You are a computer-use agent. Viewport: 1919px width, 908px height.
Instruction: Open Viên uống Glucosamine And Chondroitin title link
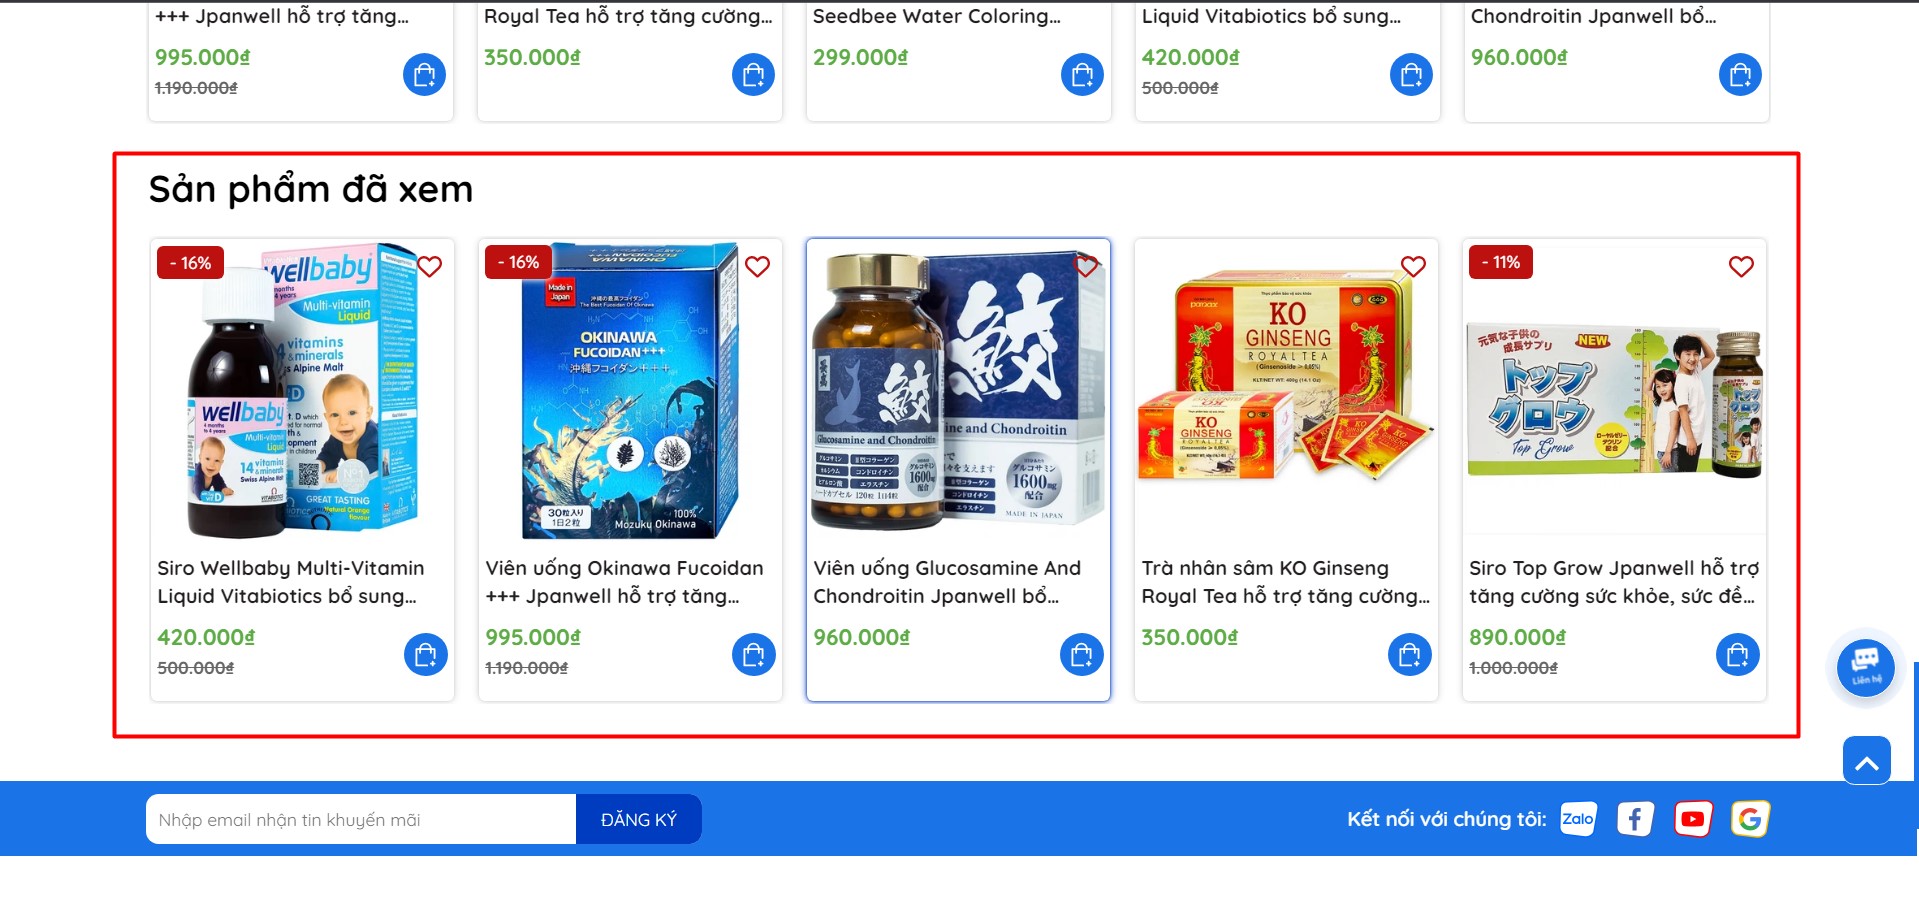click(947, 582)
